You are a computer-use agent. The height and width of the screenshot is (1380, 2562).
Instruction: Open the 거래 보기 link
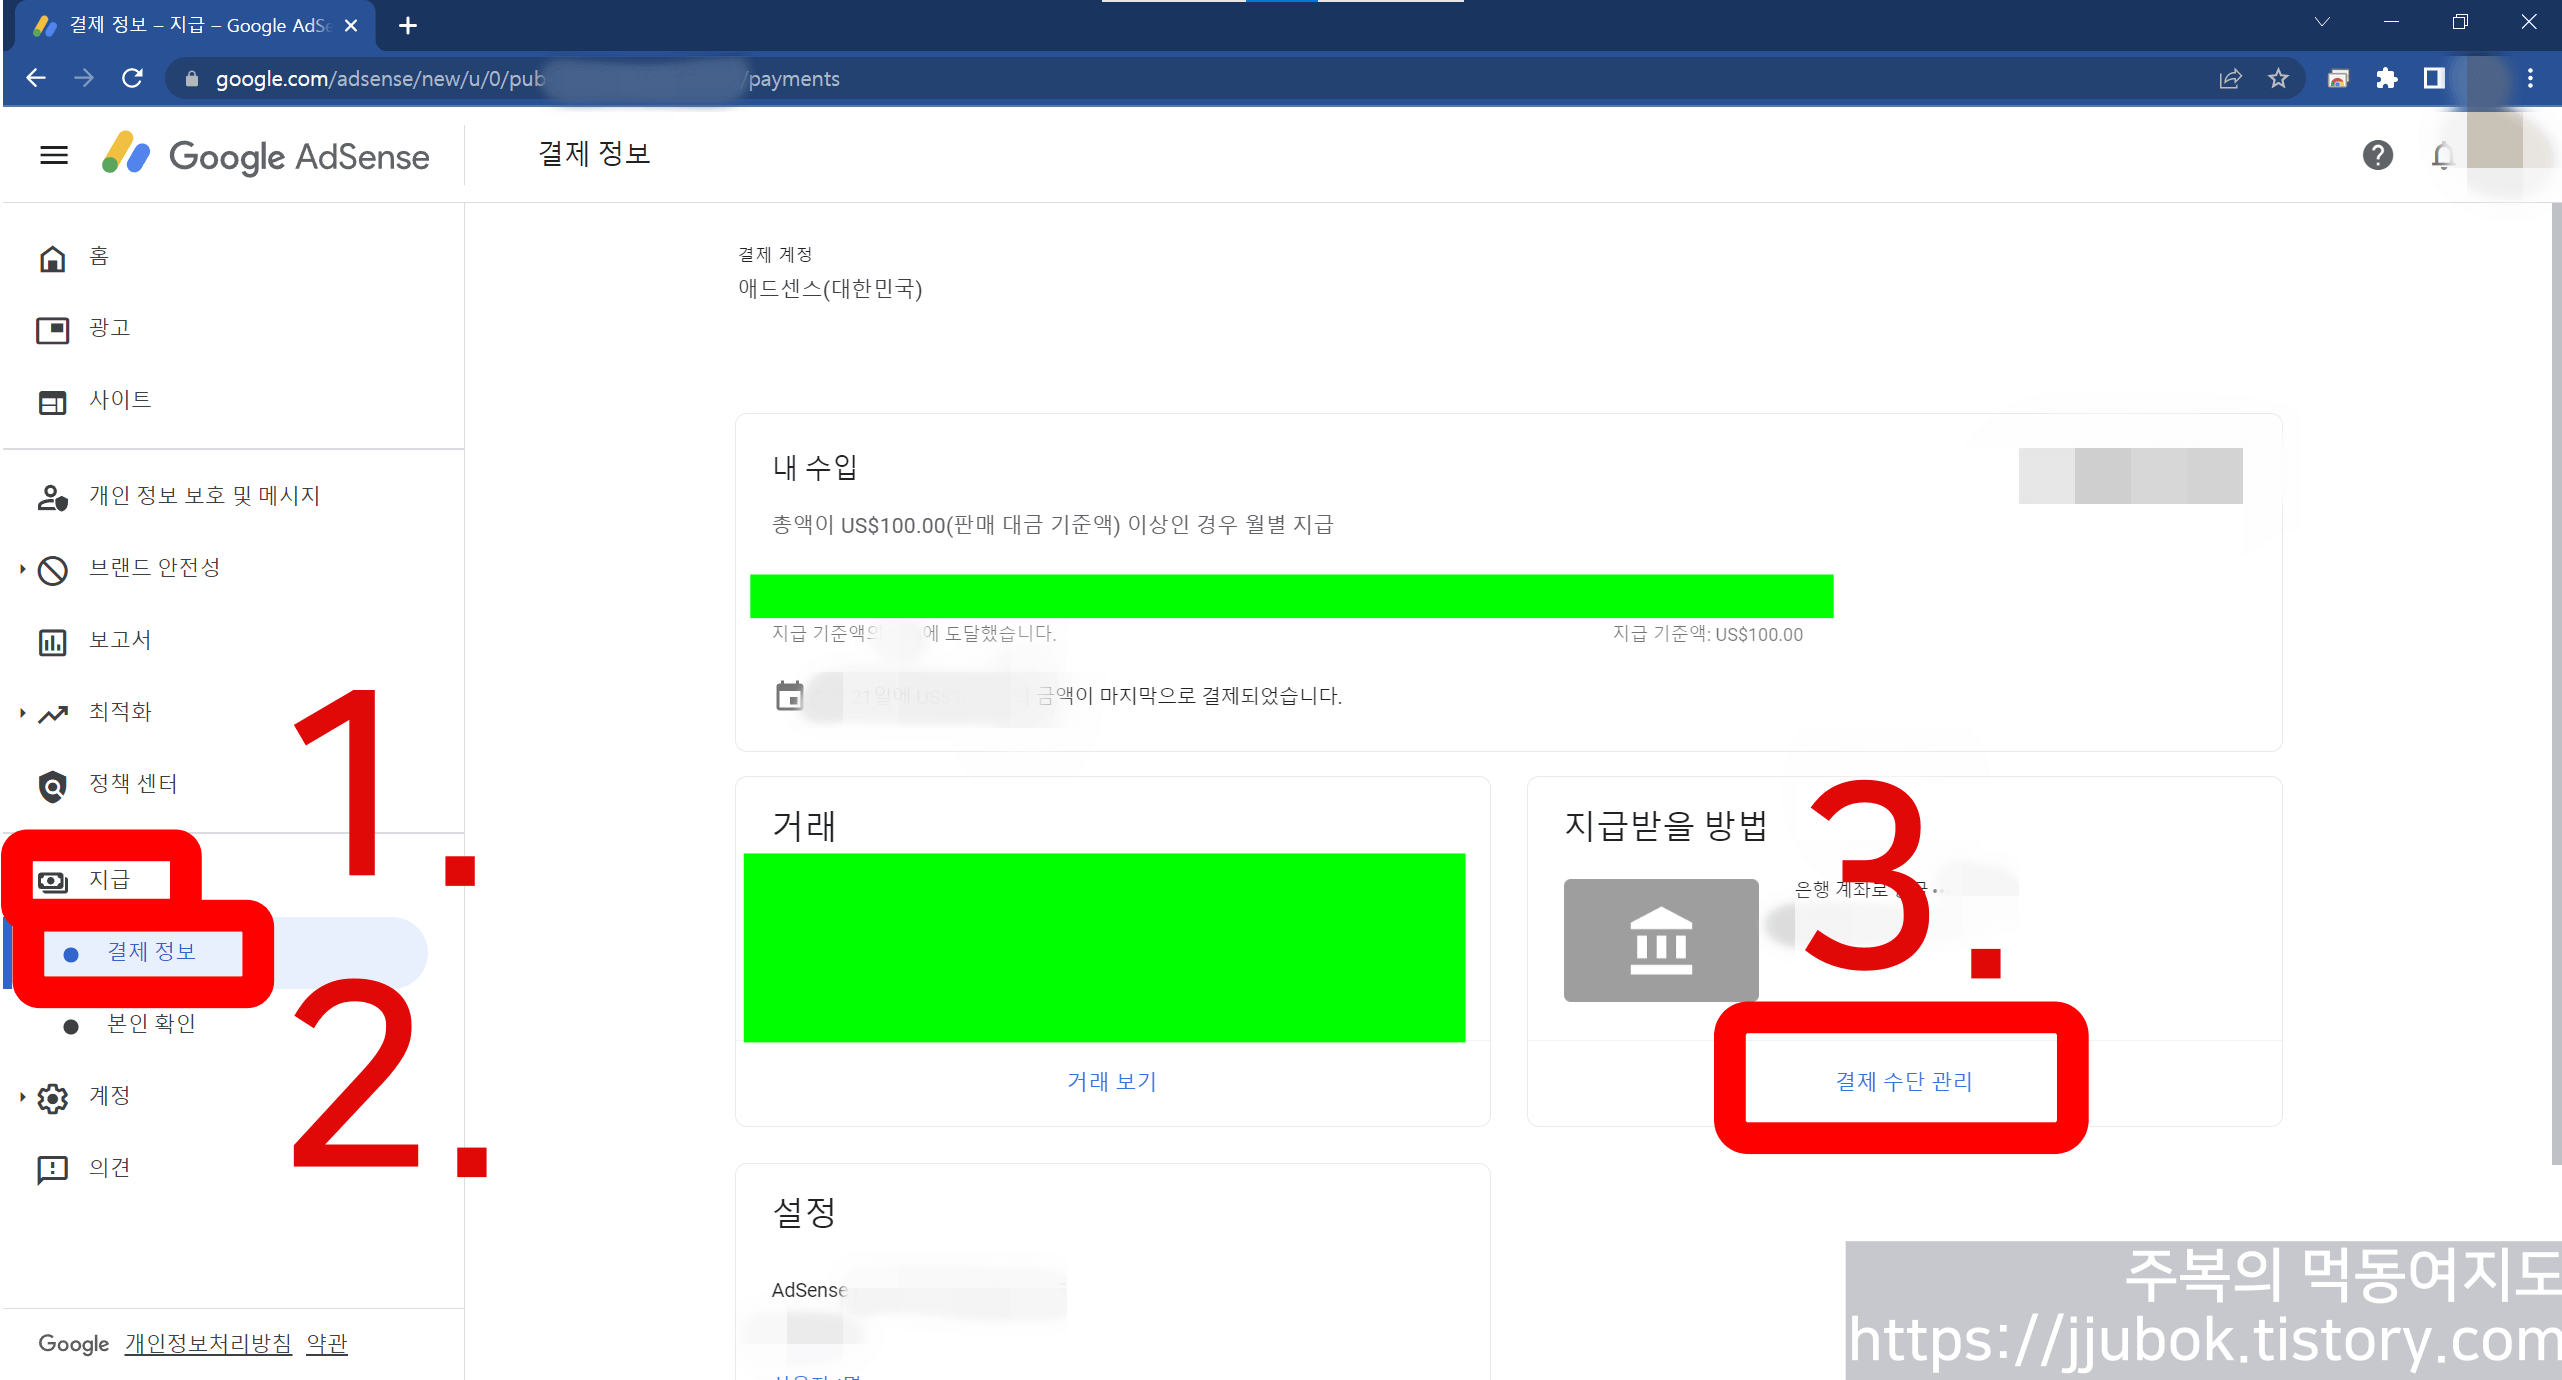pos(1111,1081)
